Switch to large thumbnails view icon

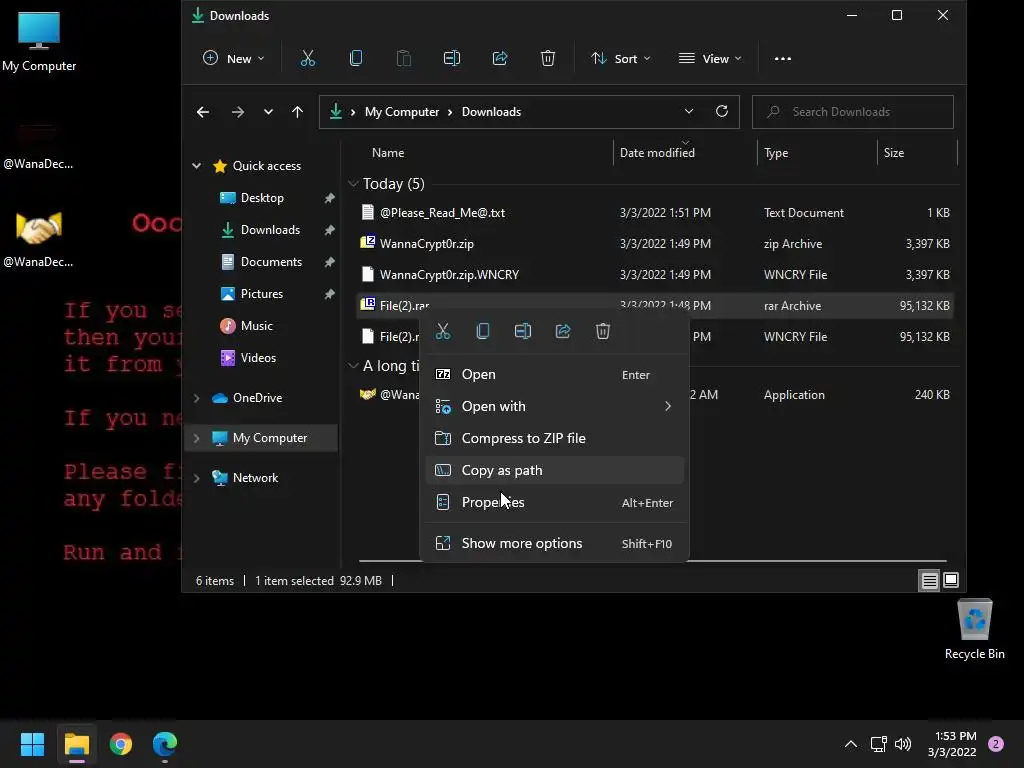[x=951, y=580]
